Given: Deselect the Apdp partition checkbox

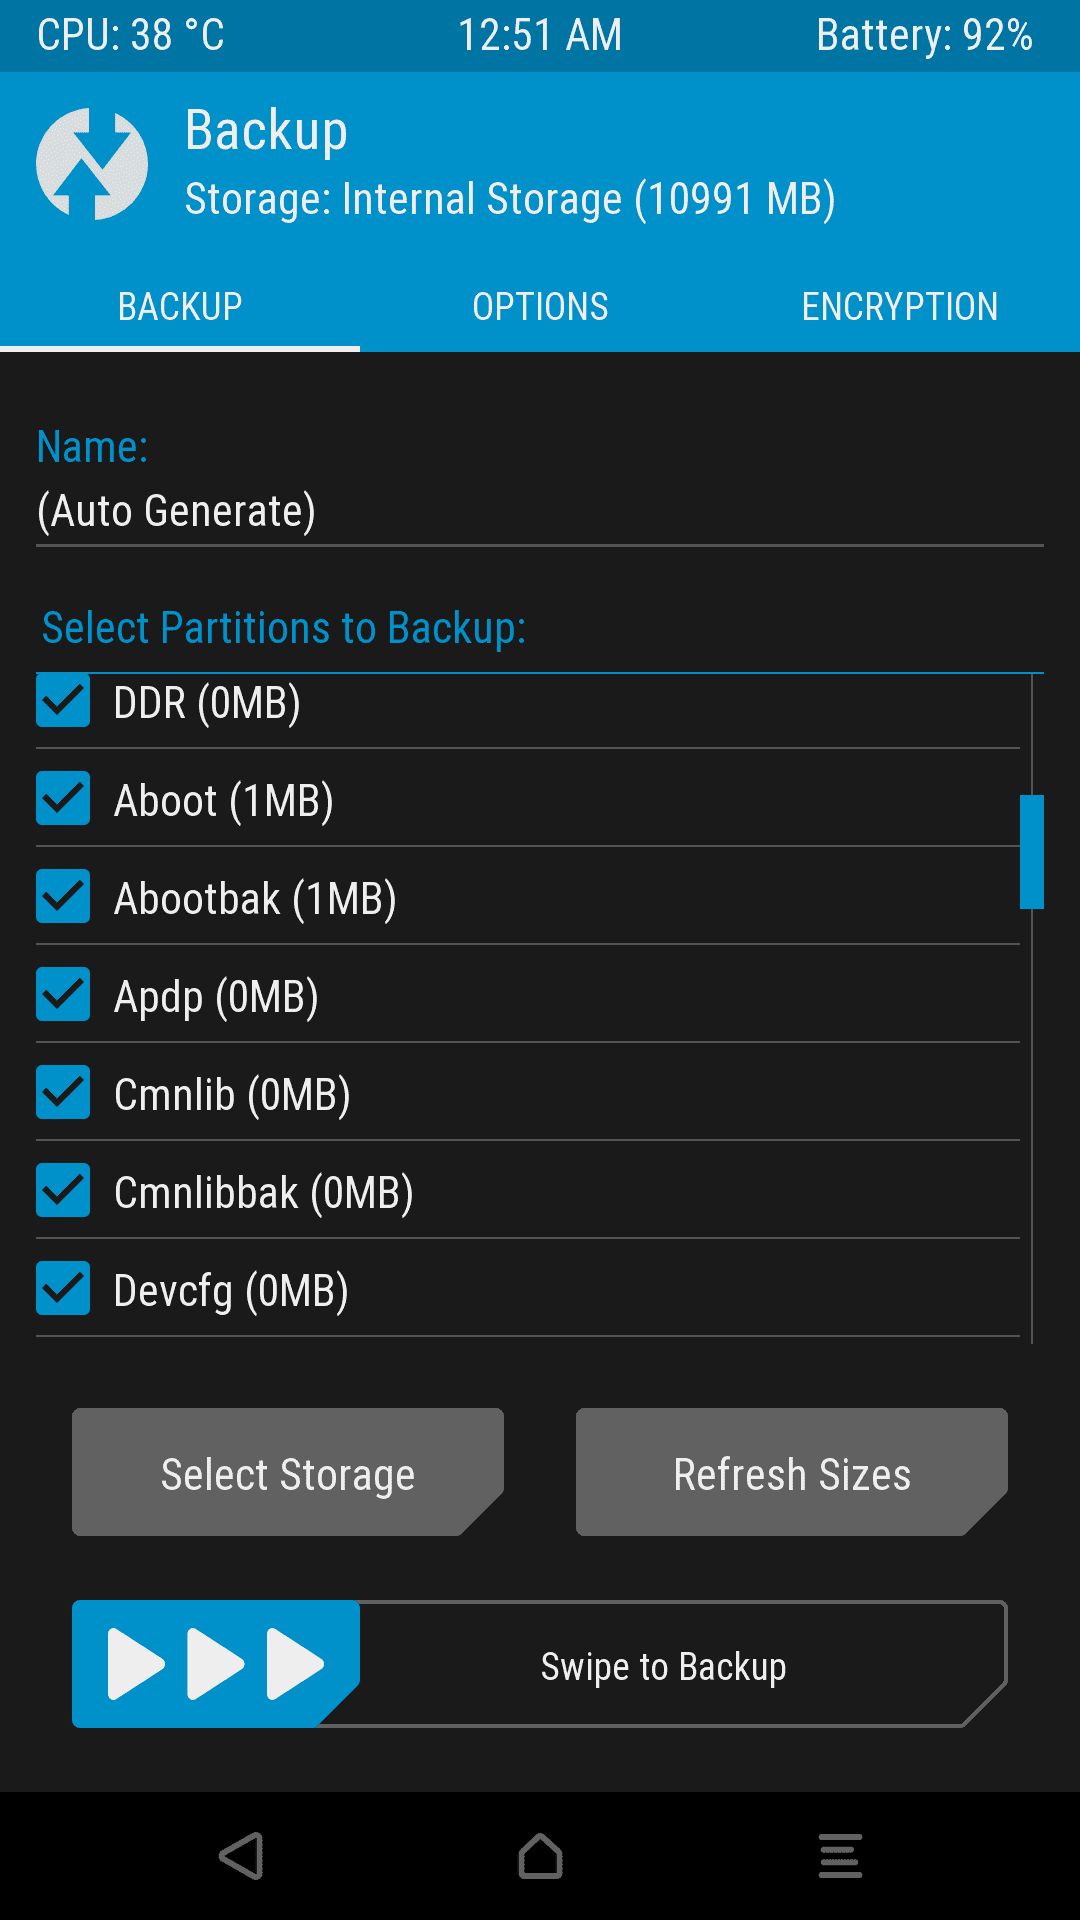Looking at the screenshot, I should point(63,995).
